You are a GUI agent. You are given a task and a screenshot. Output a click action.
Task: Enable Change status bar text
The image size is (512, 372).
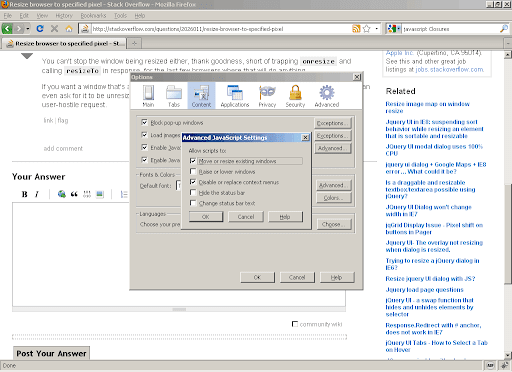click(x=193, y=203)
